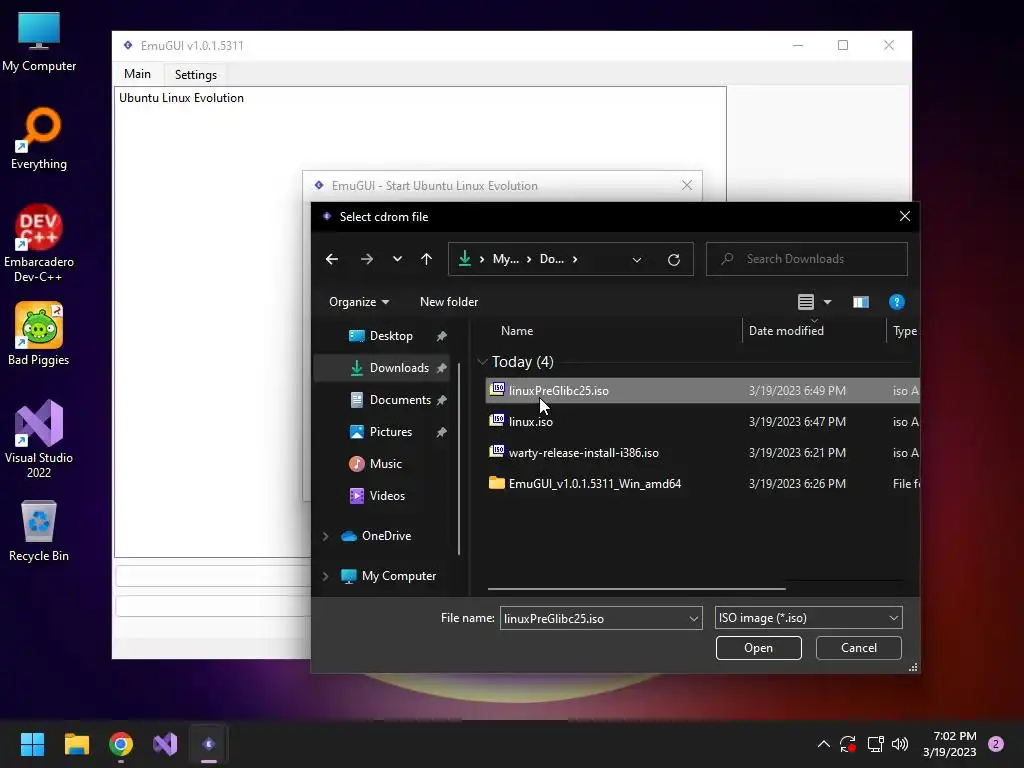This screenshot has width=1024, height=768.
Task: Open Google Chrome from the taskbar
Action: point(121,744)
